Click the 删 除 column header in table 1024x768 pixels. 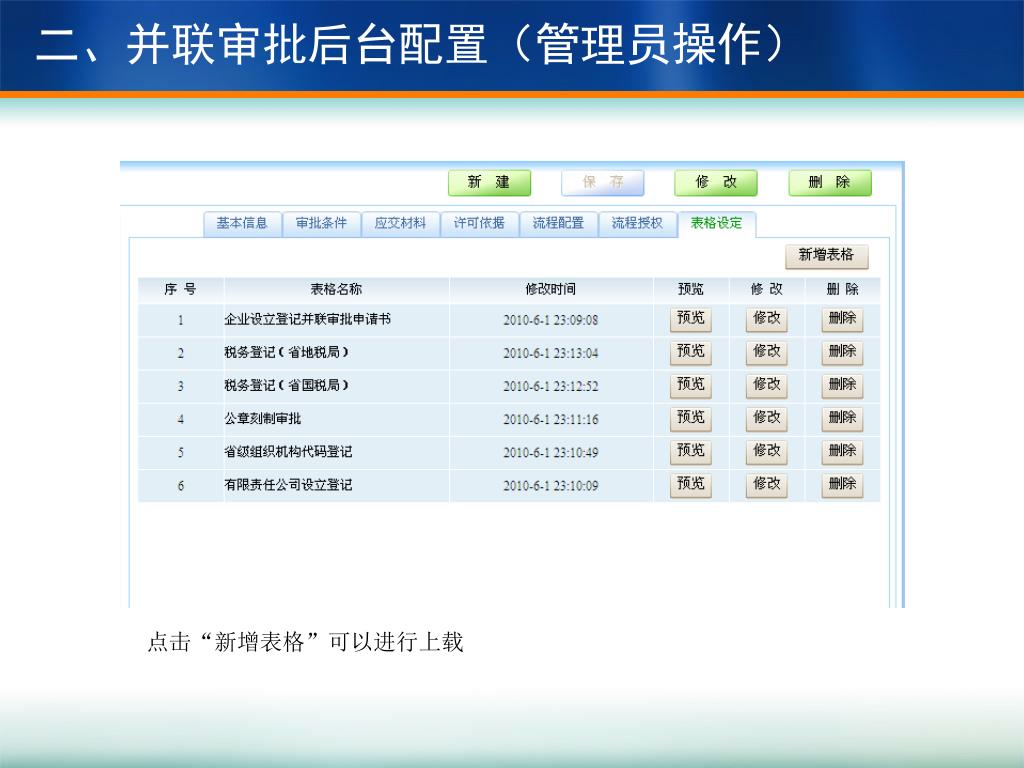pyautogui.click(x=842, y=289)
